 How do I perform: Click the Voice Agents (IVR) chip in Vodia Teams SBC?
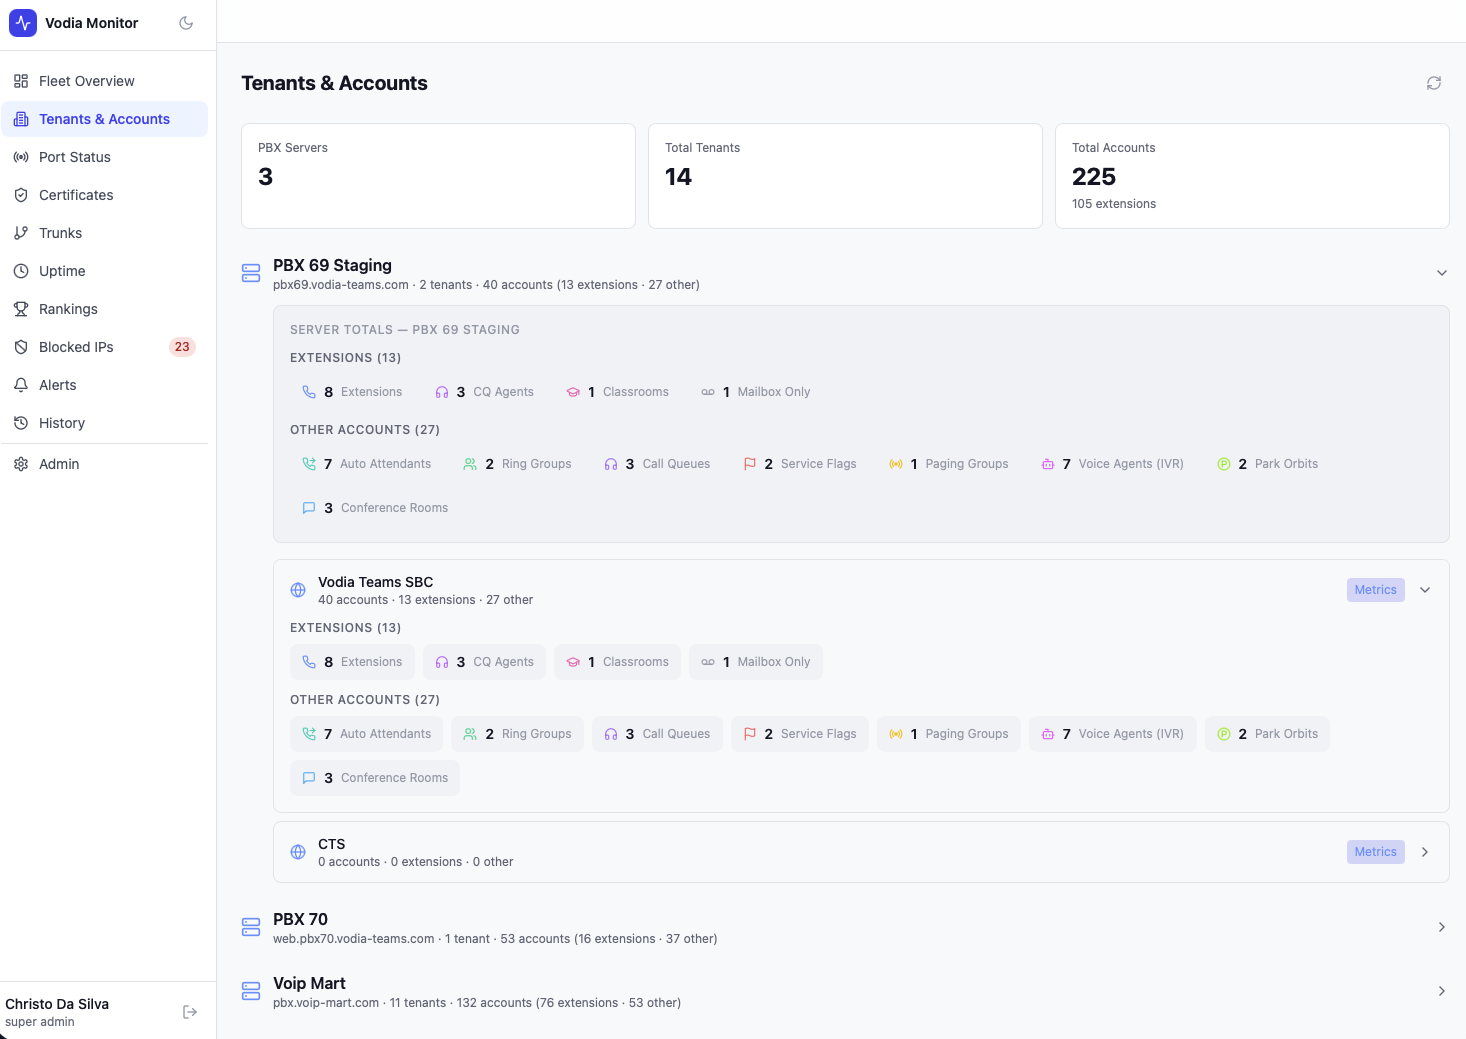point(1112,734)
